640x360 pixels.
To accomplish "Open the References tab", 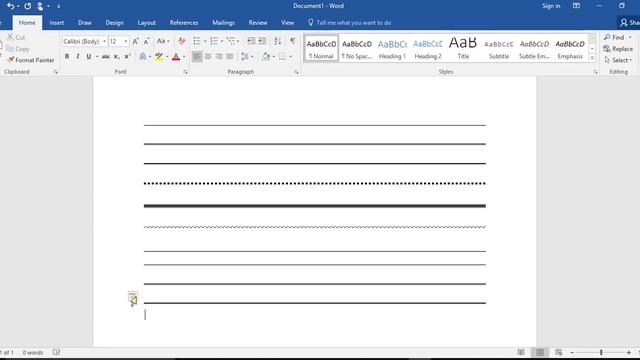I will click(x=184, y=23).
